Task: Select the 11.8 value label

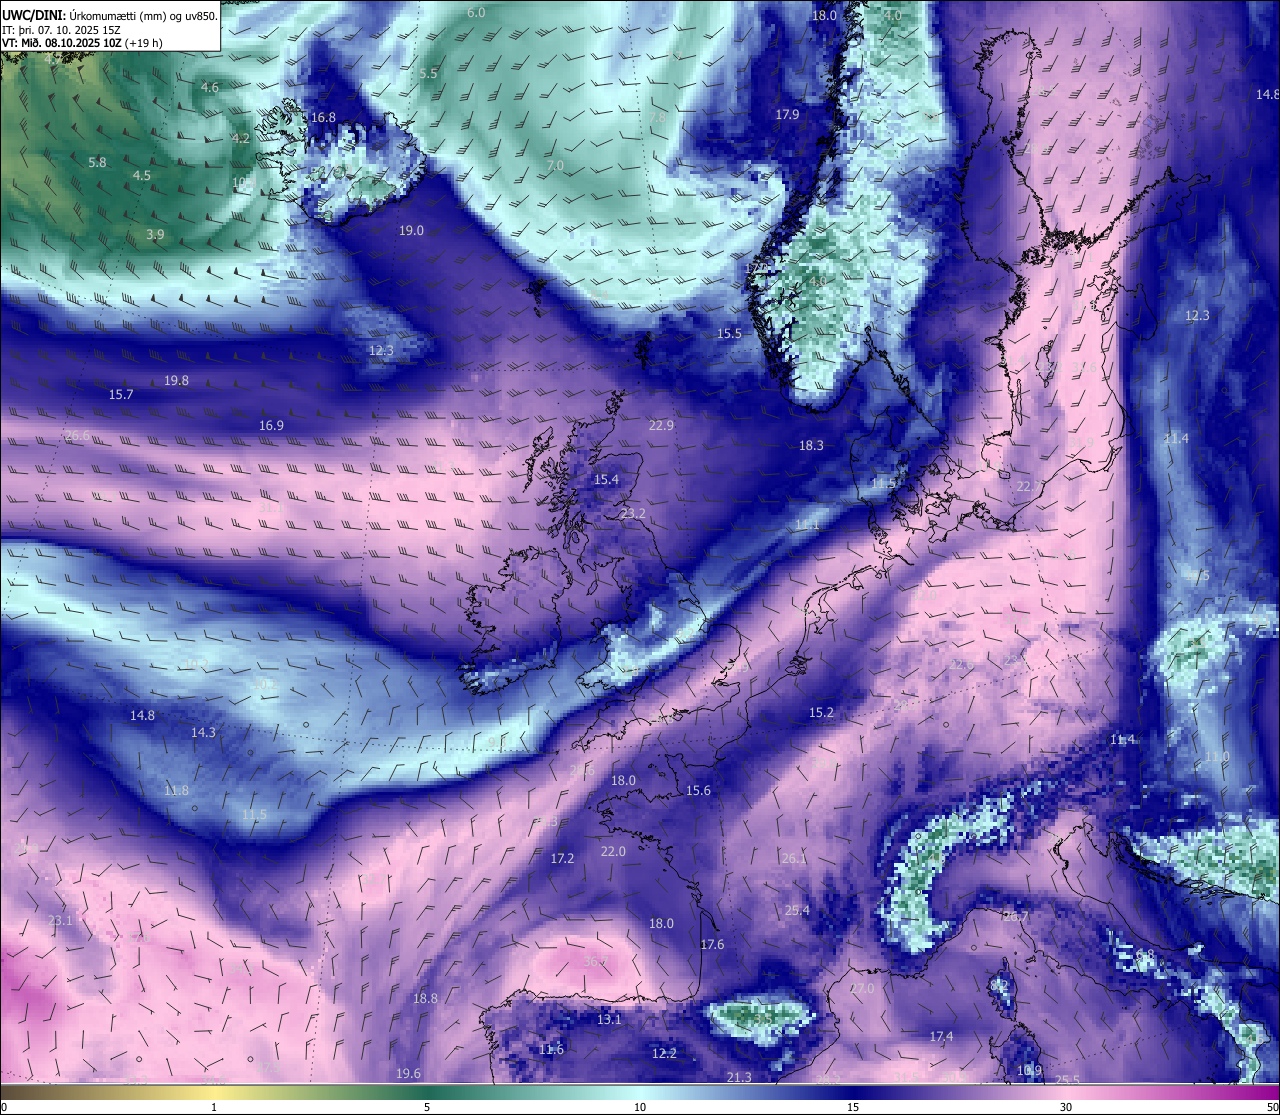Action: point(176,790)
